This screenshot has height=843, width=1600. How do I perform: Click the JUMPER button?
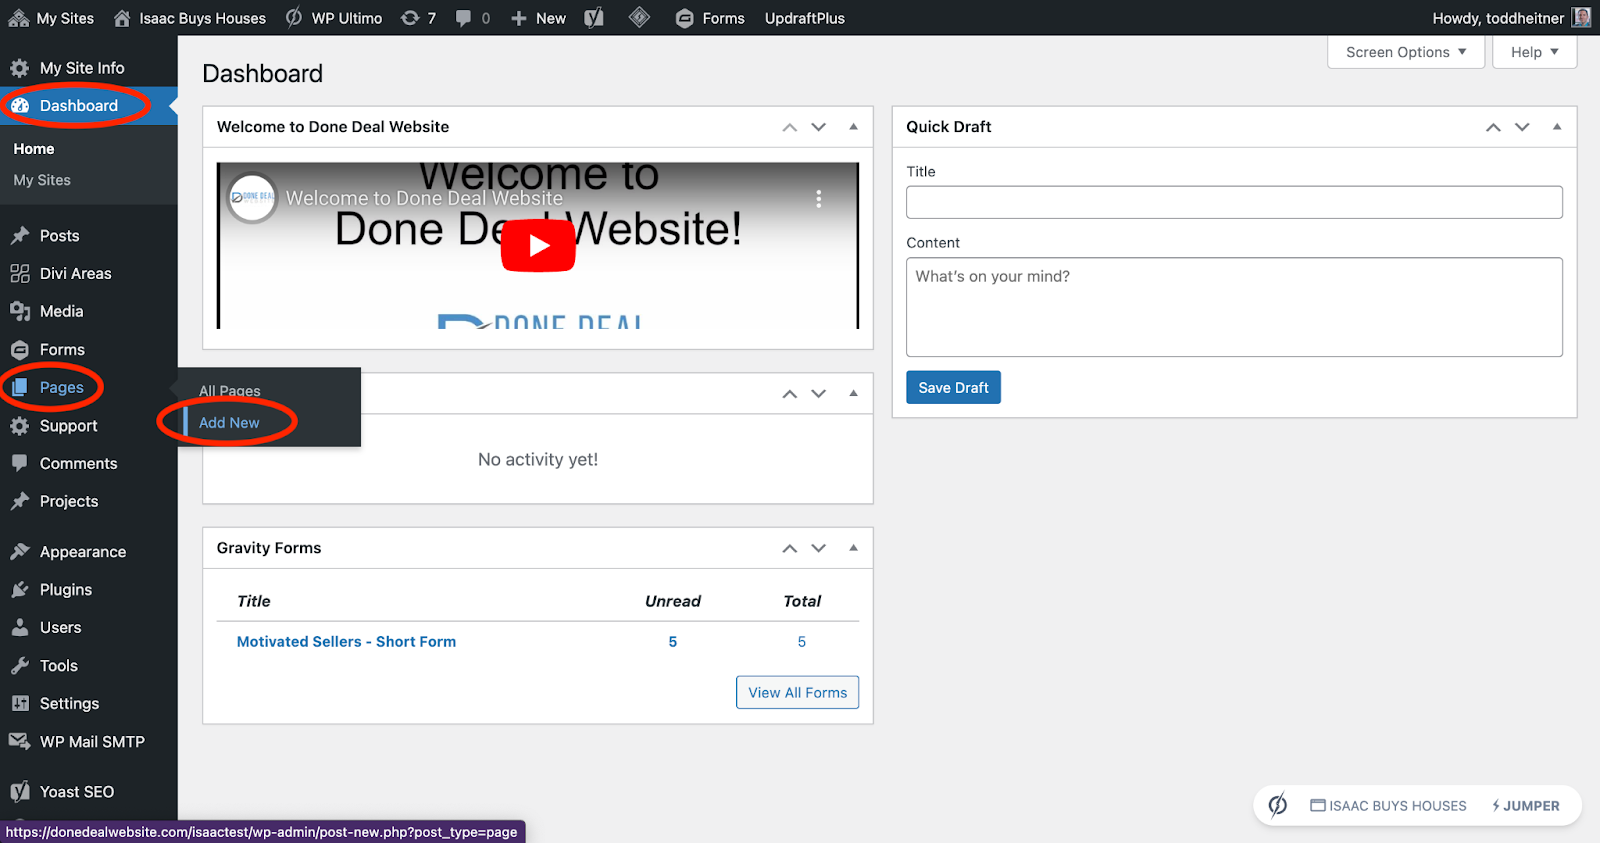[x=1526, y=806]
